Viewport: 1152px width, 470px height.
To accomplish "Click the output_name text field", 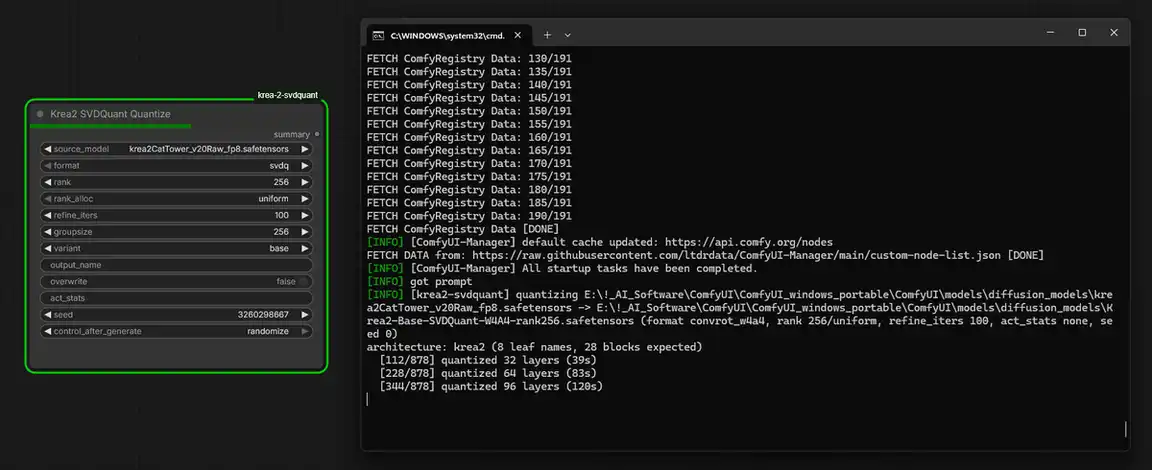I will [176, 265].
